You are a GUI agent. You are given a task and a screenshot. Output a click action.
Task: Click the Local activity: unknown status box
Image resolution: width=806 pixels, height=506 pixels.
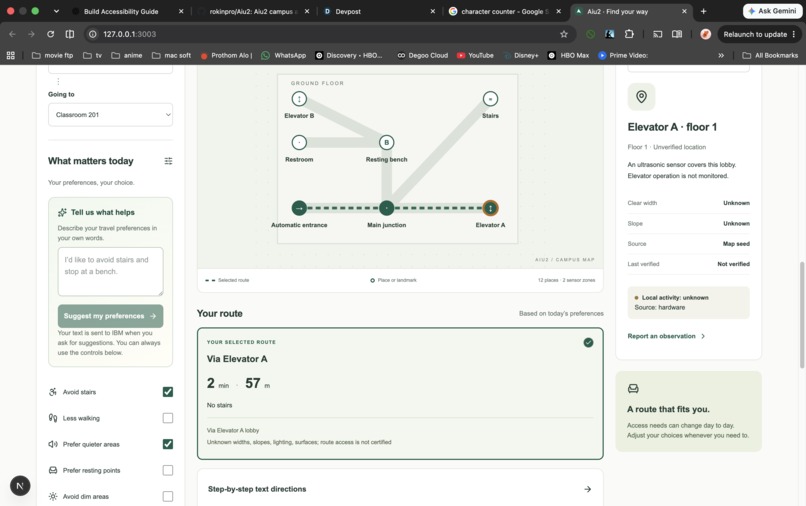(688, 302)
